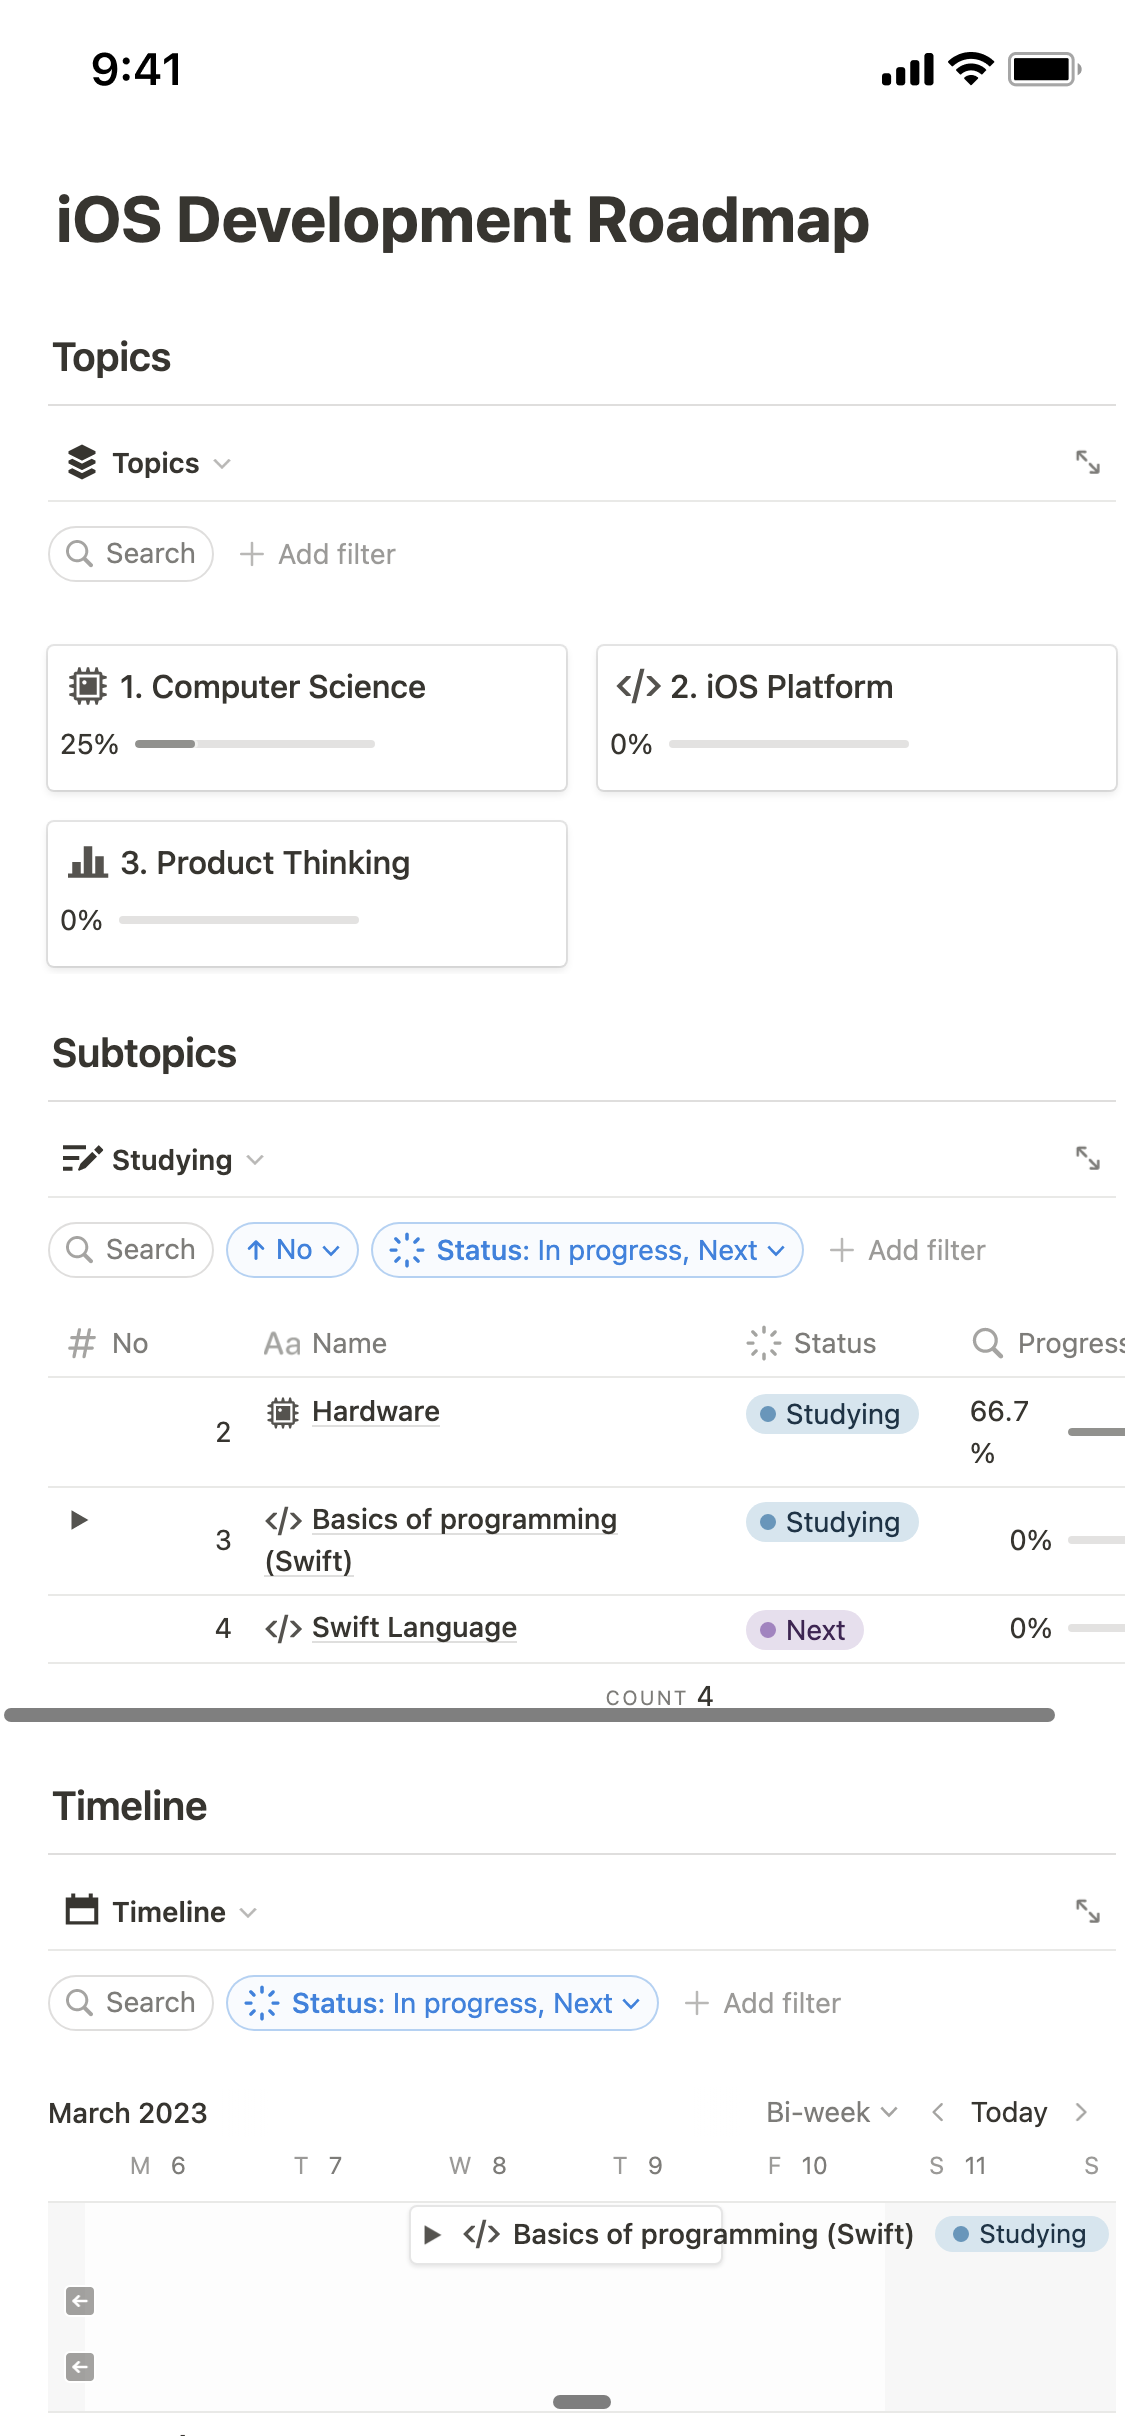Expand the Topics view to full screen
The height and width of the screenshot is (2436, 1125).
pyautogui.click(x=1089, y=462)
